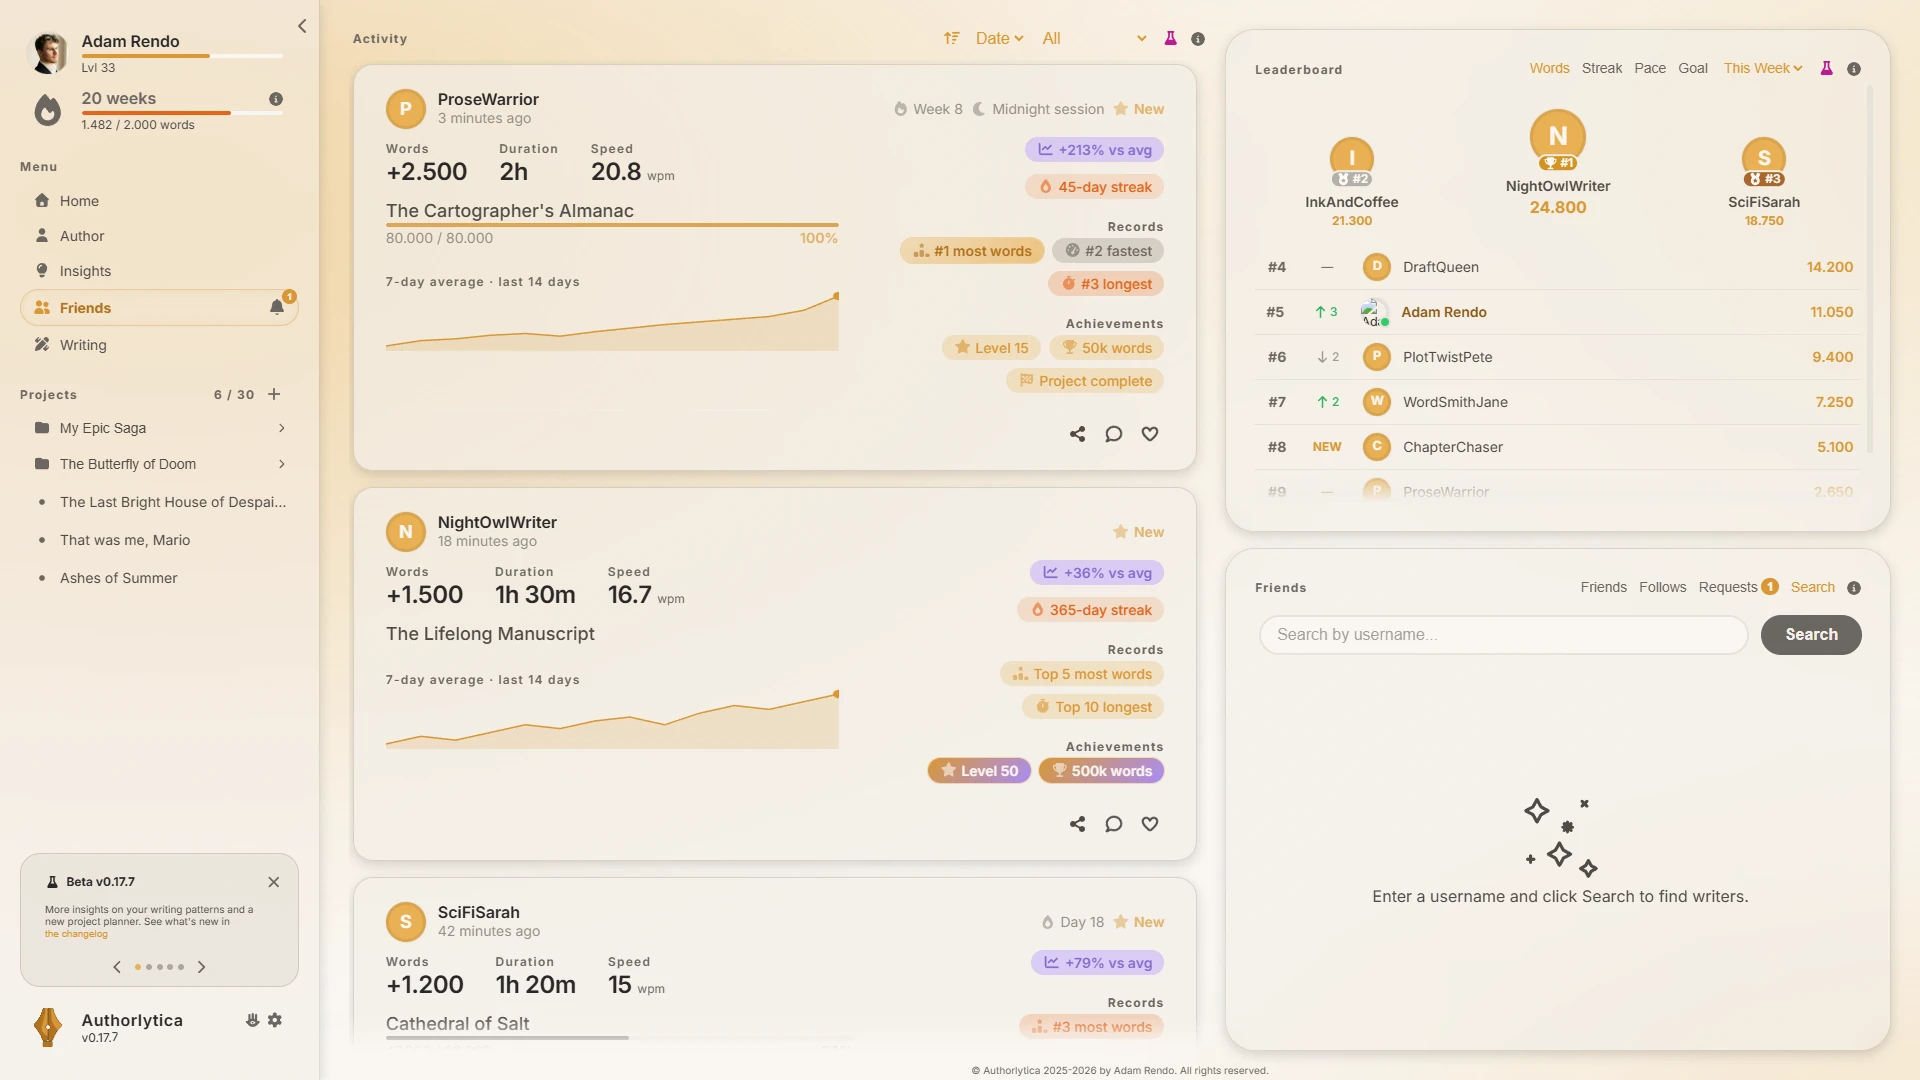Open InkAndCoffee's podium avatar
Image resolution: width=1920 pixels, height=1080 pixels.
pos(1351,160)
